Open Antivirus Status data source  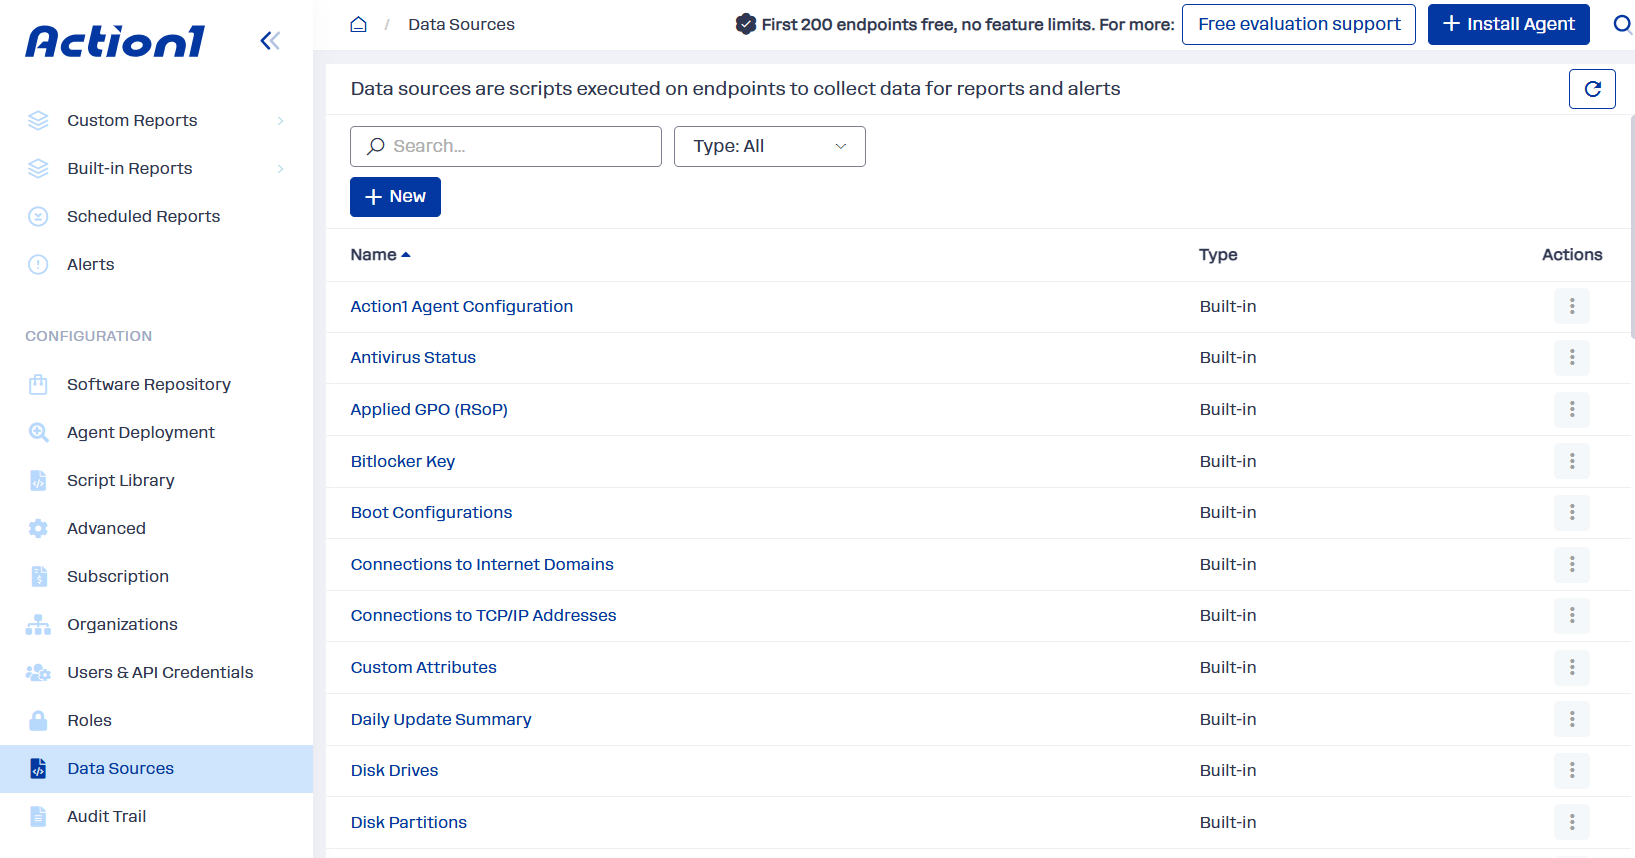click(413, 357)
